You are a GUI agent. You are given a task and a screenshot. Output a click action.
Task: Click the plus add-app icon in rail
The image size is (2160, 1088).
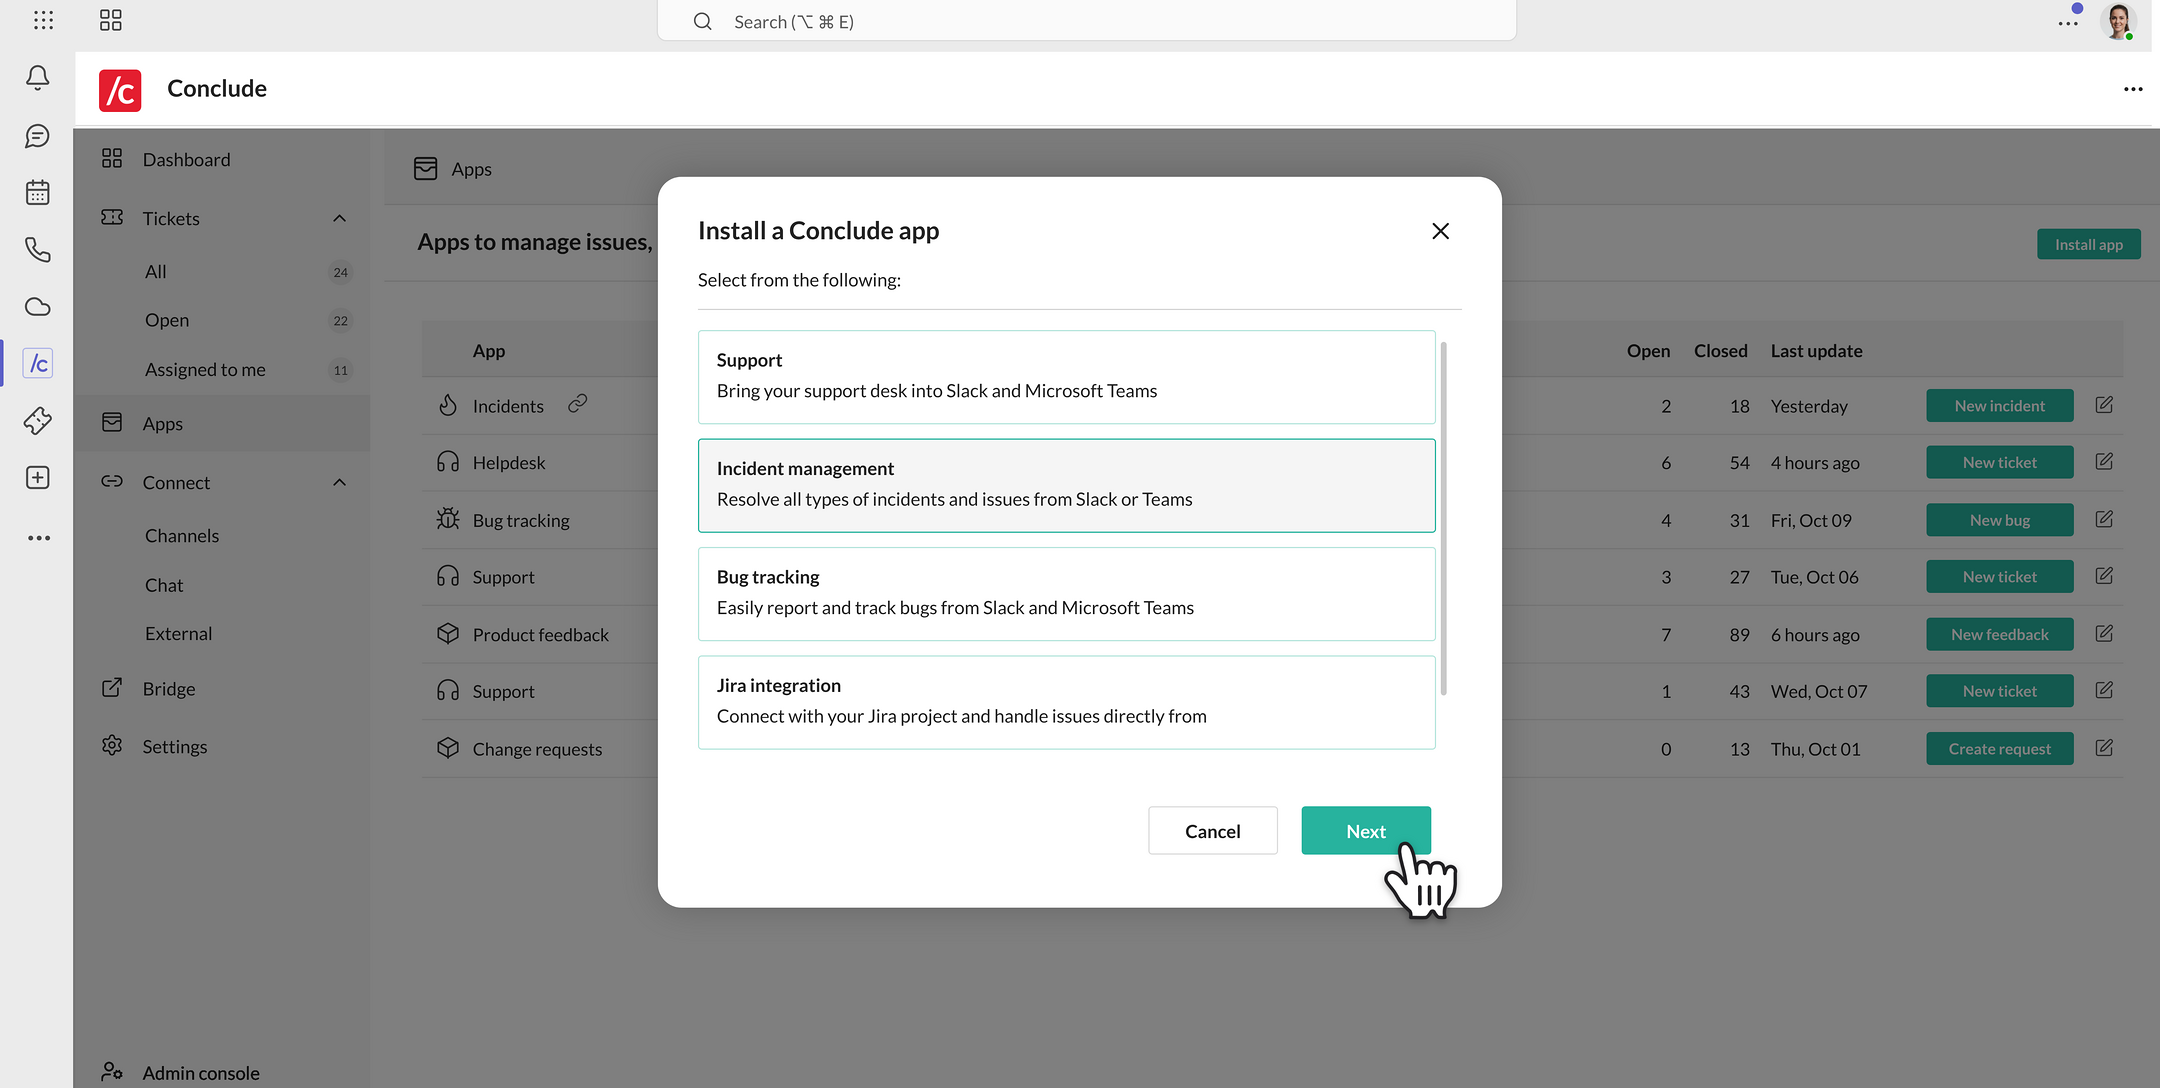tap(38, 478)
